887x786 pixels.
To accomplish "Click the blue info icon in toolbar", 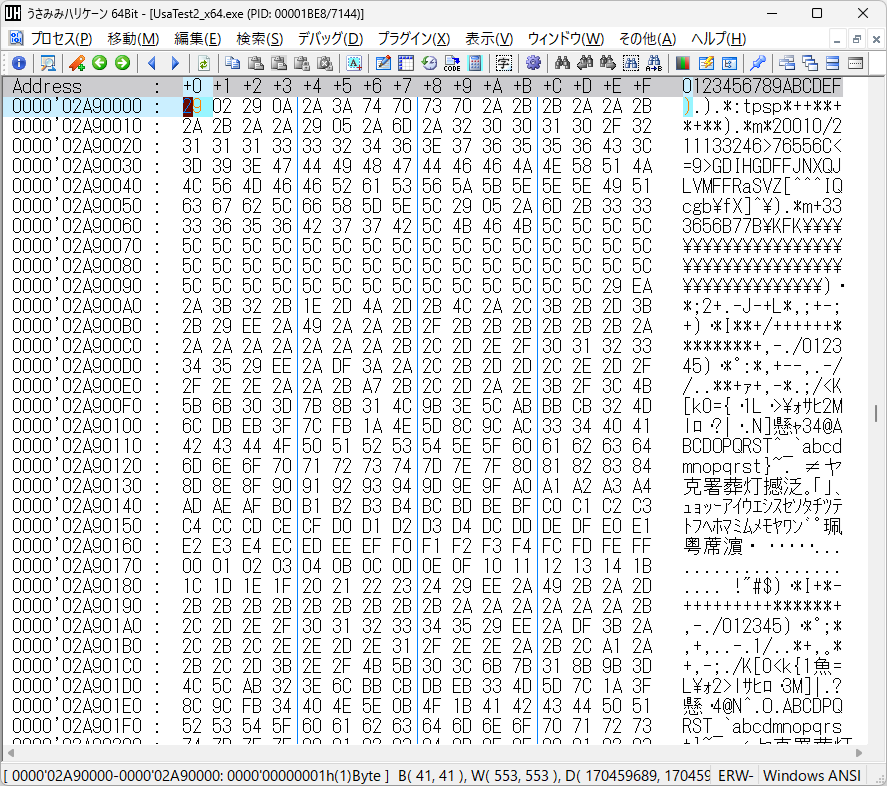I will (x=18, y=63).
